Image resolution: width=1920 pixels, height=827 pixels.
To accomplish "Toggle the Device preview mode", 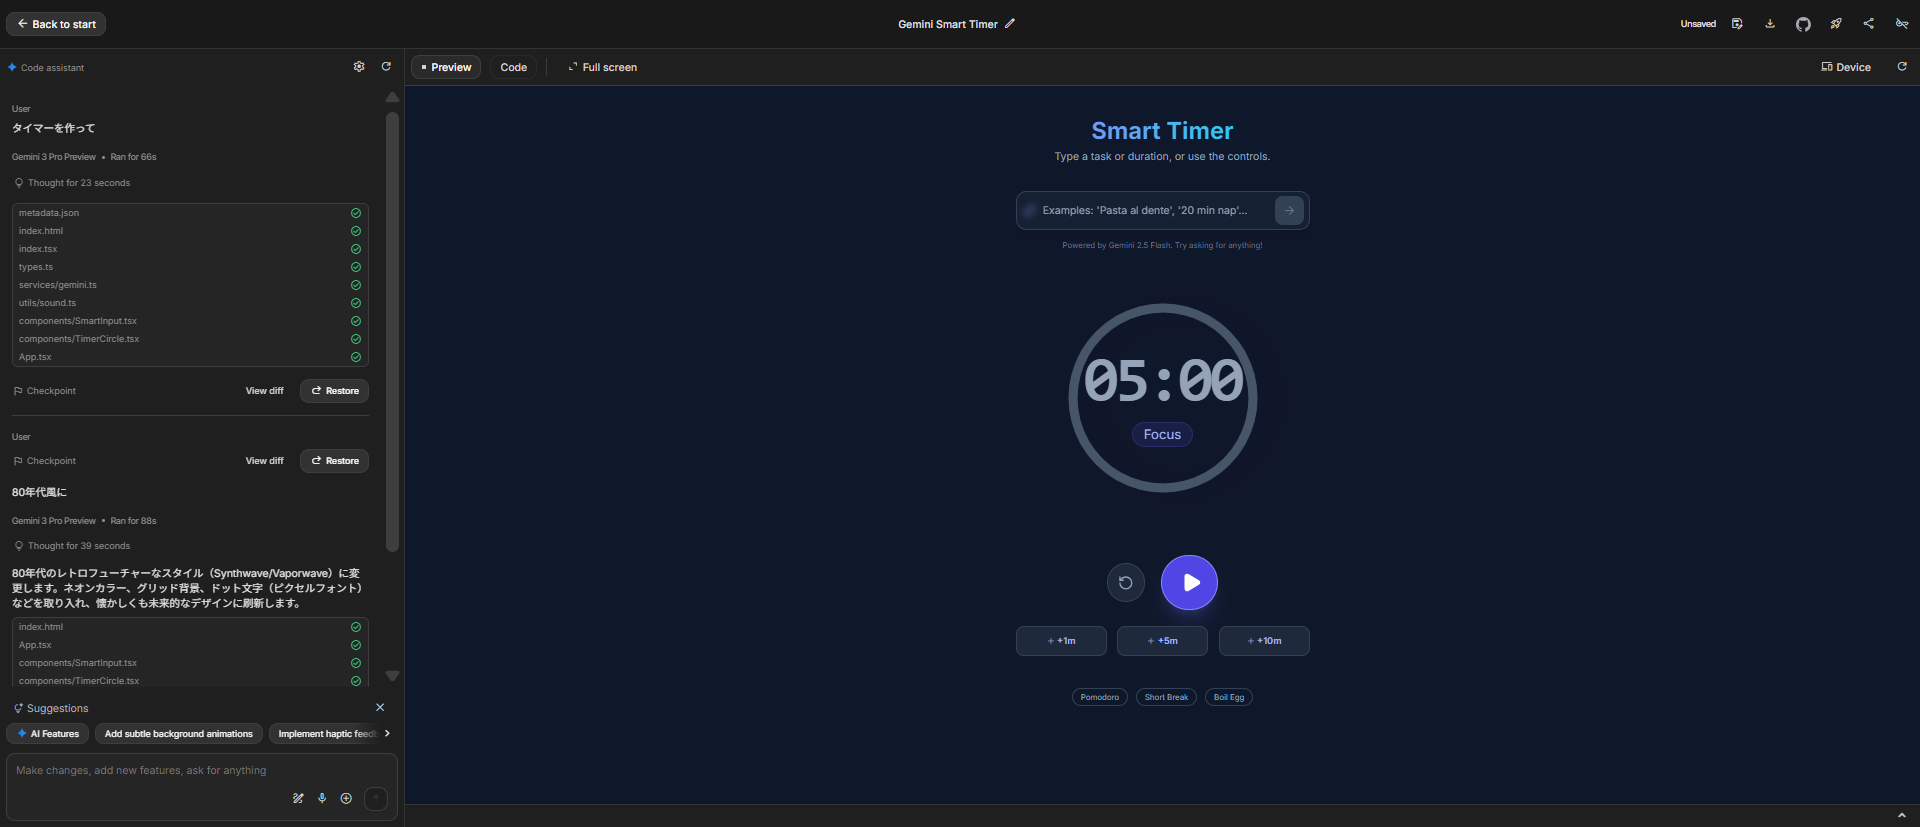I will point(1846,67).
